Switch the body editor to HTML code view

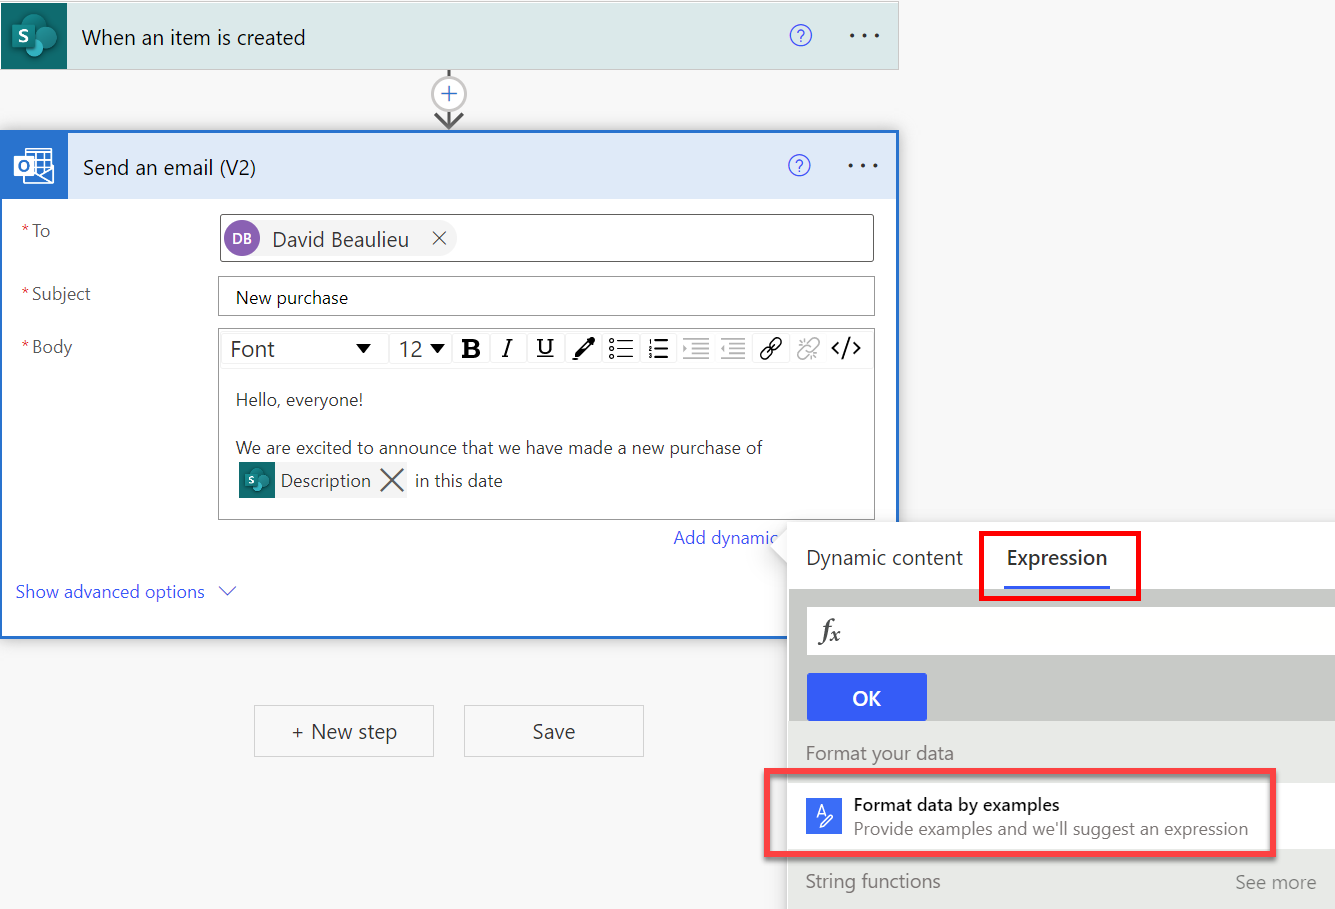click(x=846, y=348)
